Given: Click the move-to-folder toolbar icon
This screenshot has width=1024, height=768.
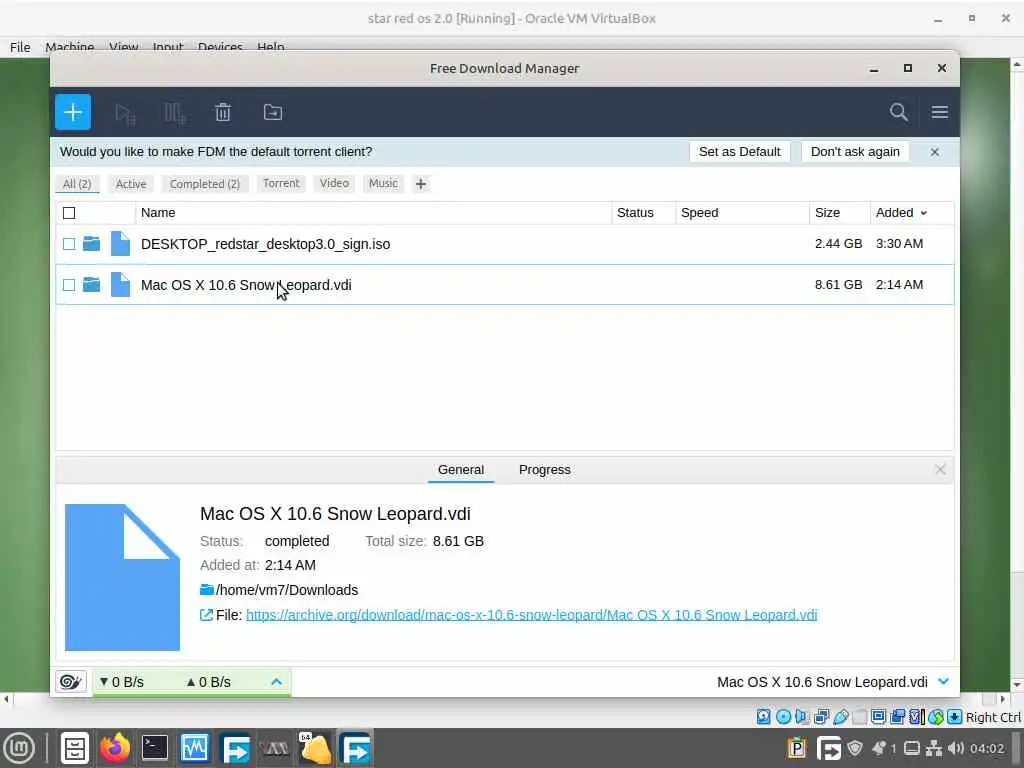Looking at the screenshot, I should tap(272, 112).
